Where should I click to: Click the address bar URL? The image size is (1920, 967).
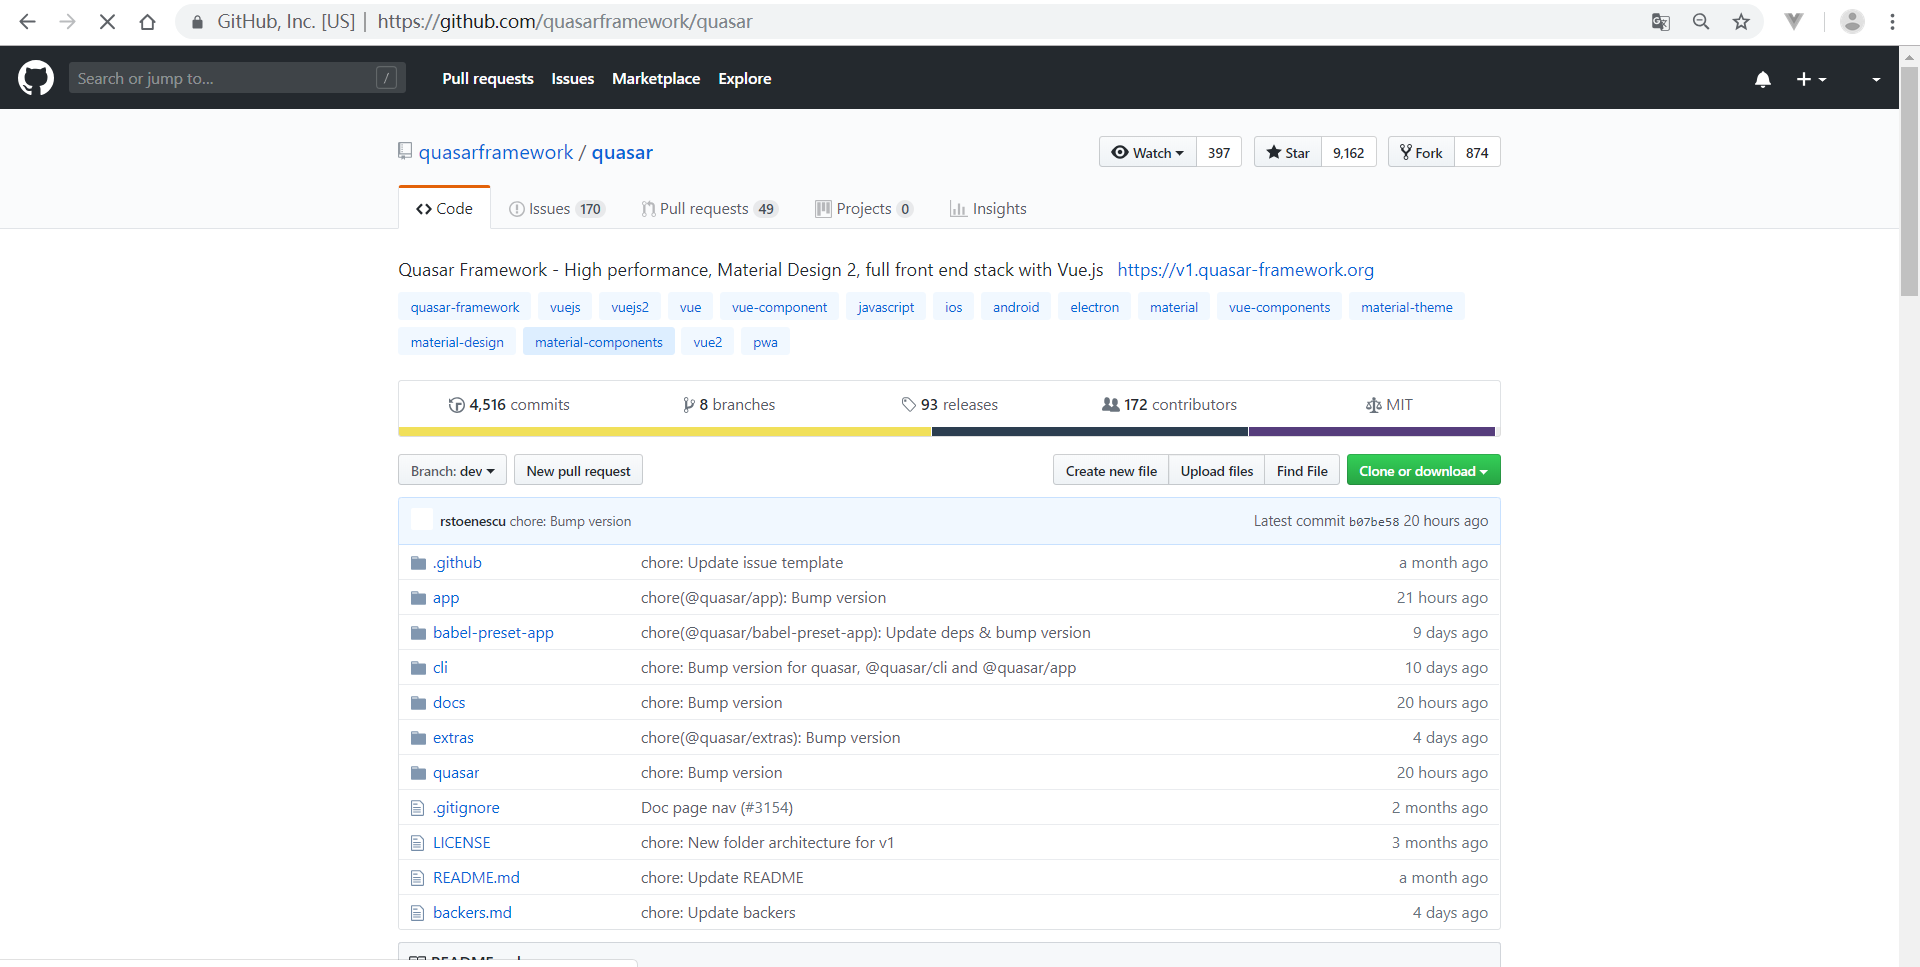point(564,21)
